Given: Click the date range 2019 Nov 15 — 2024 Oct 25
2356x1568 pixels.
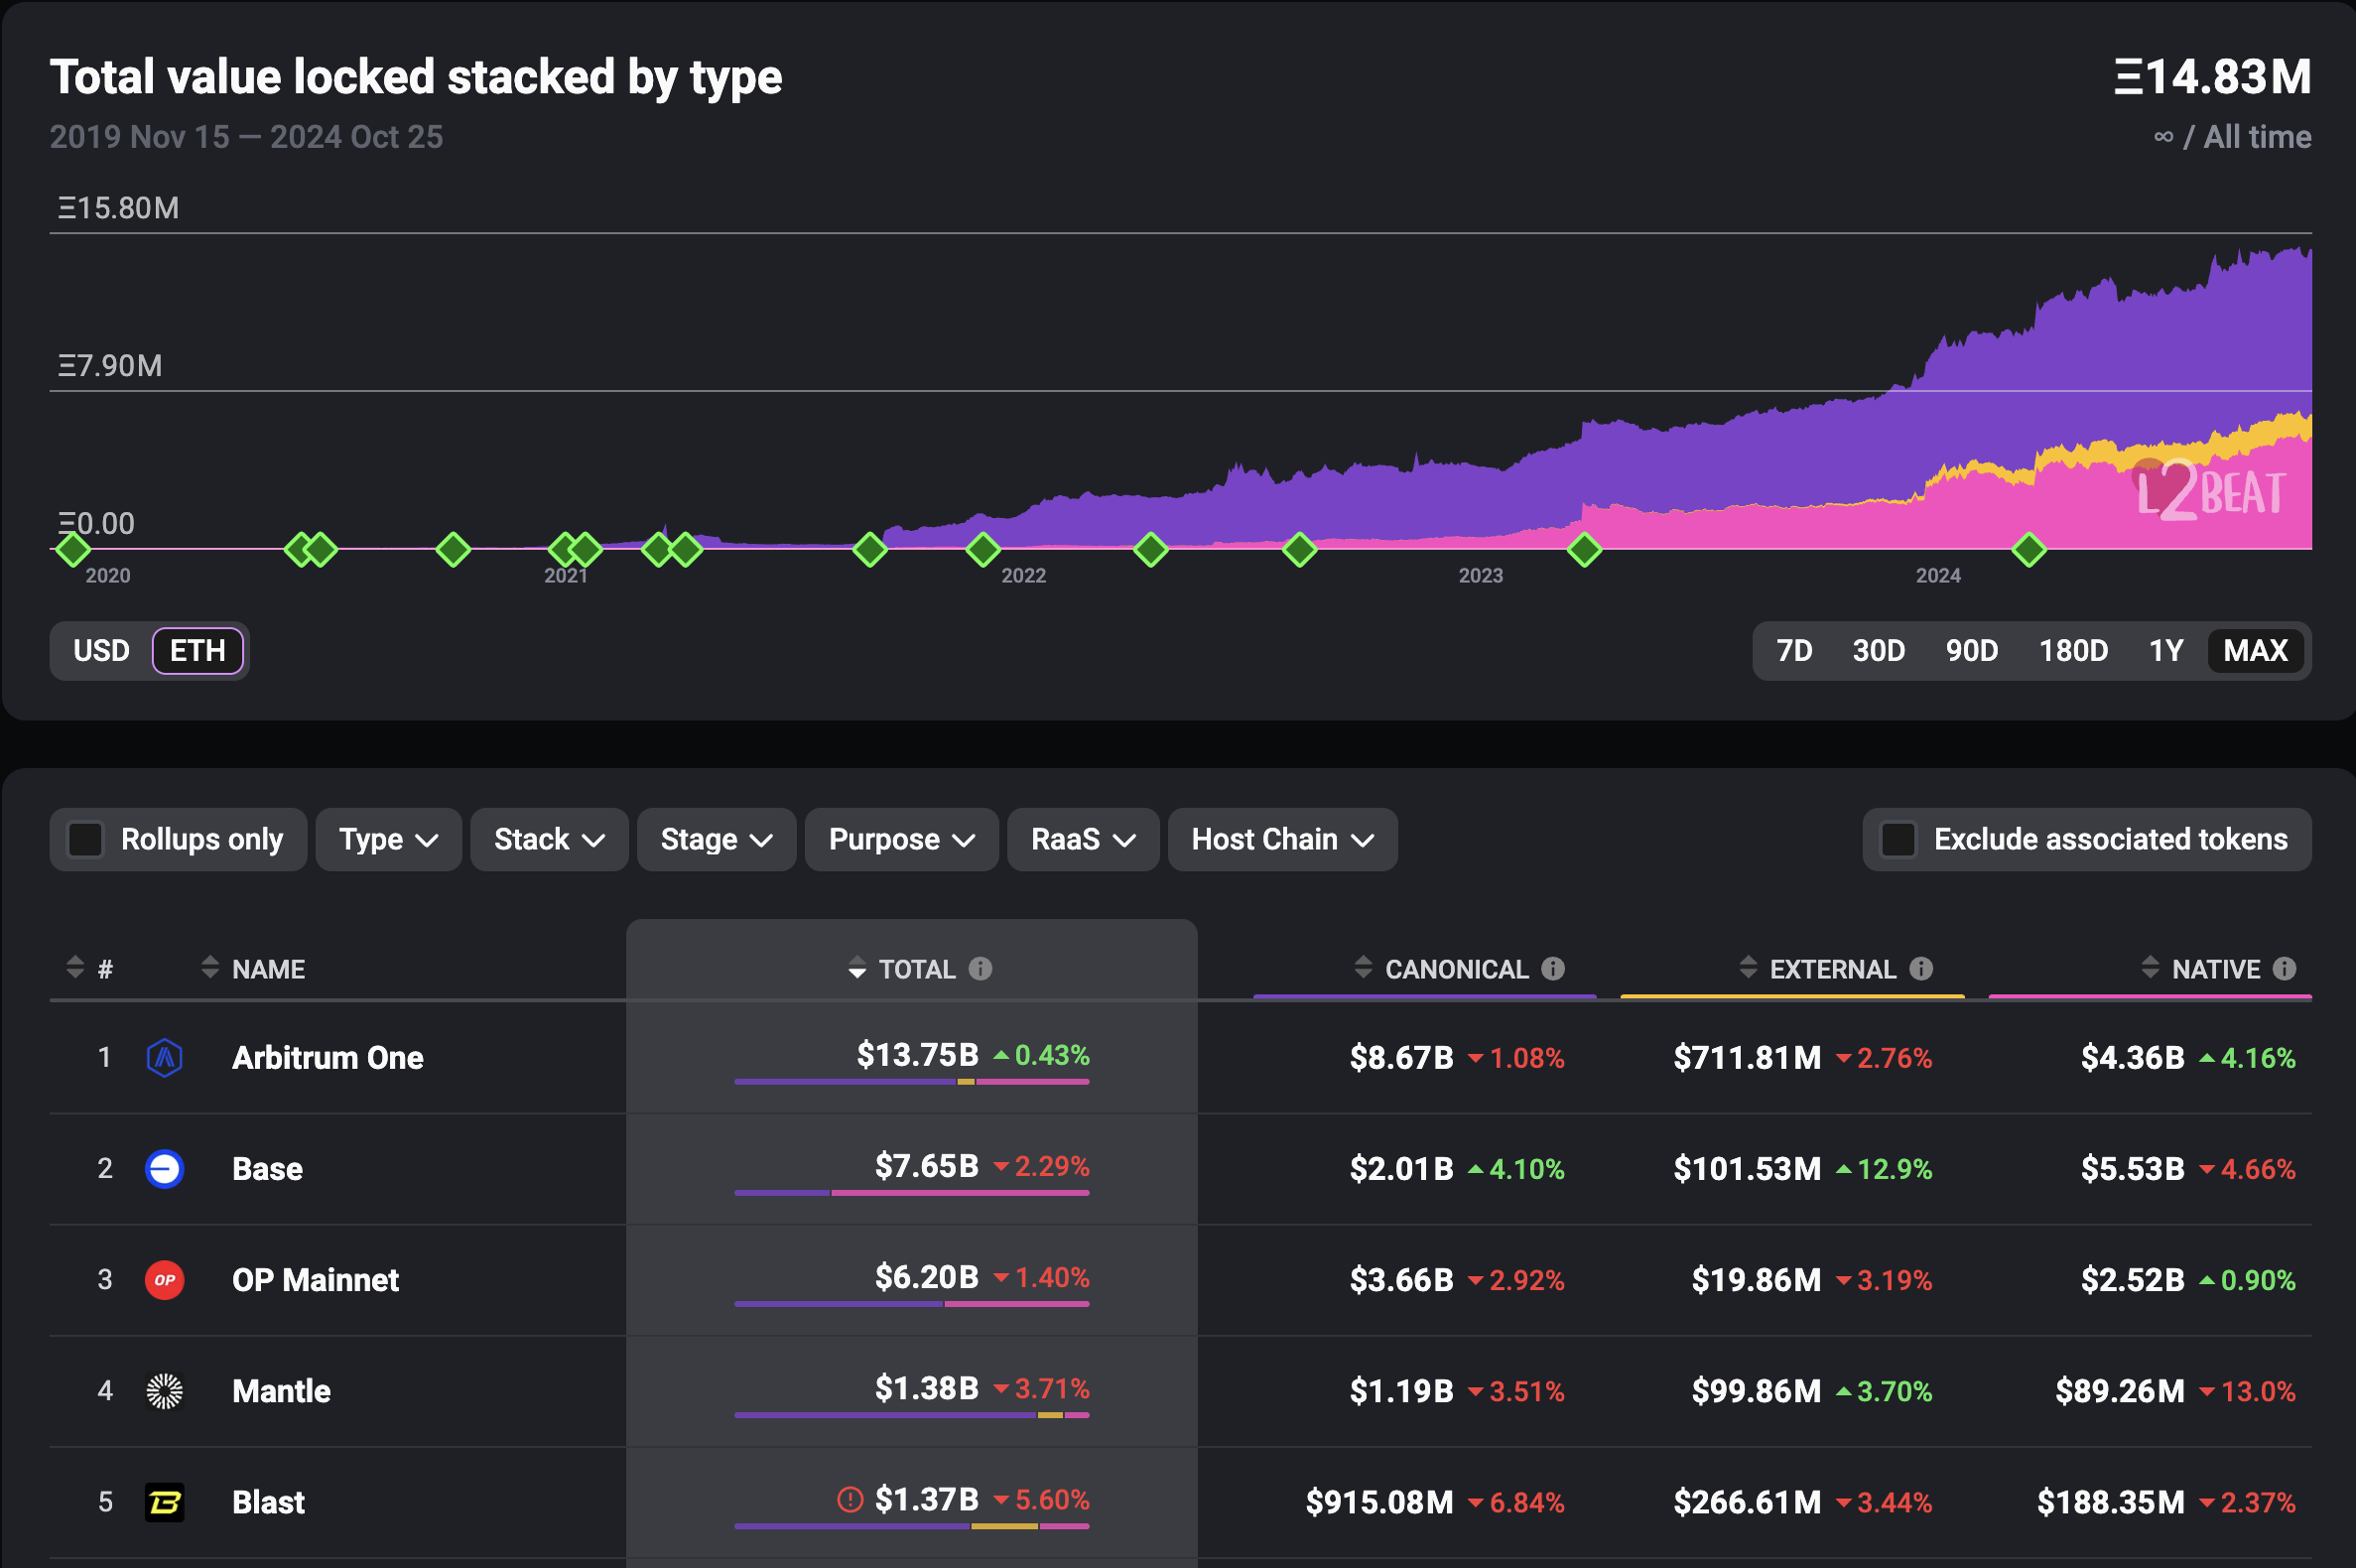Looking at the screenshot, I should (246, 136).
